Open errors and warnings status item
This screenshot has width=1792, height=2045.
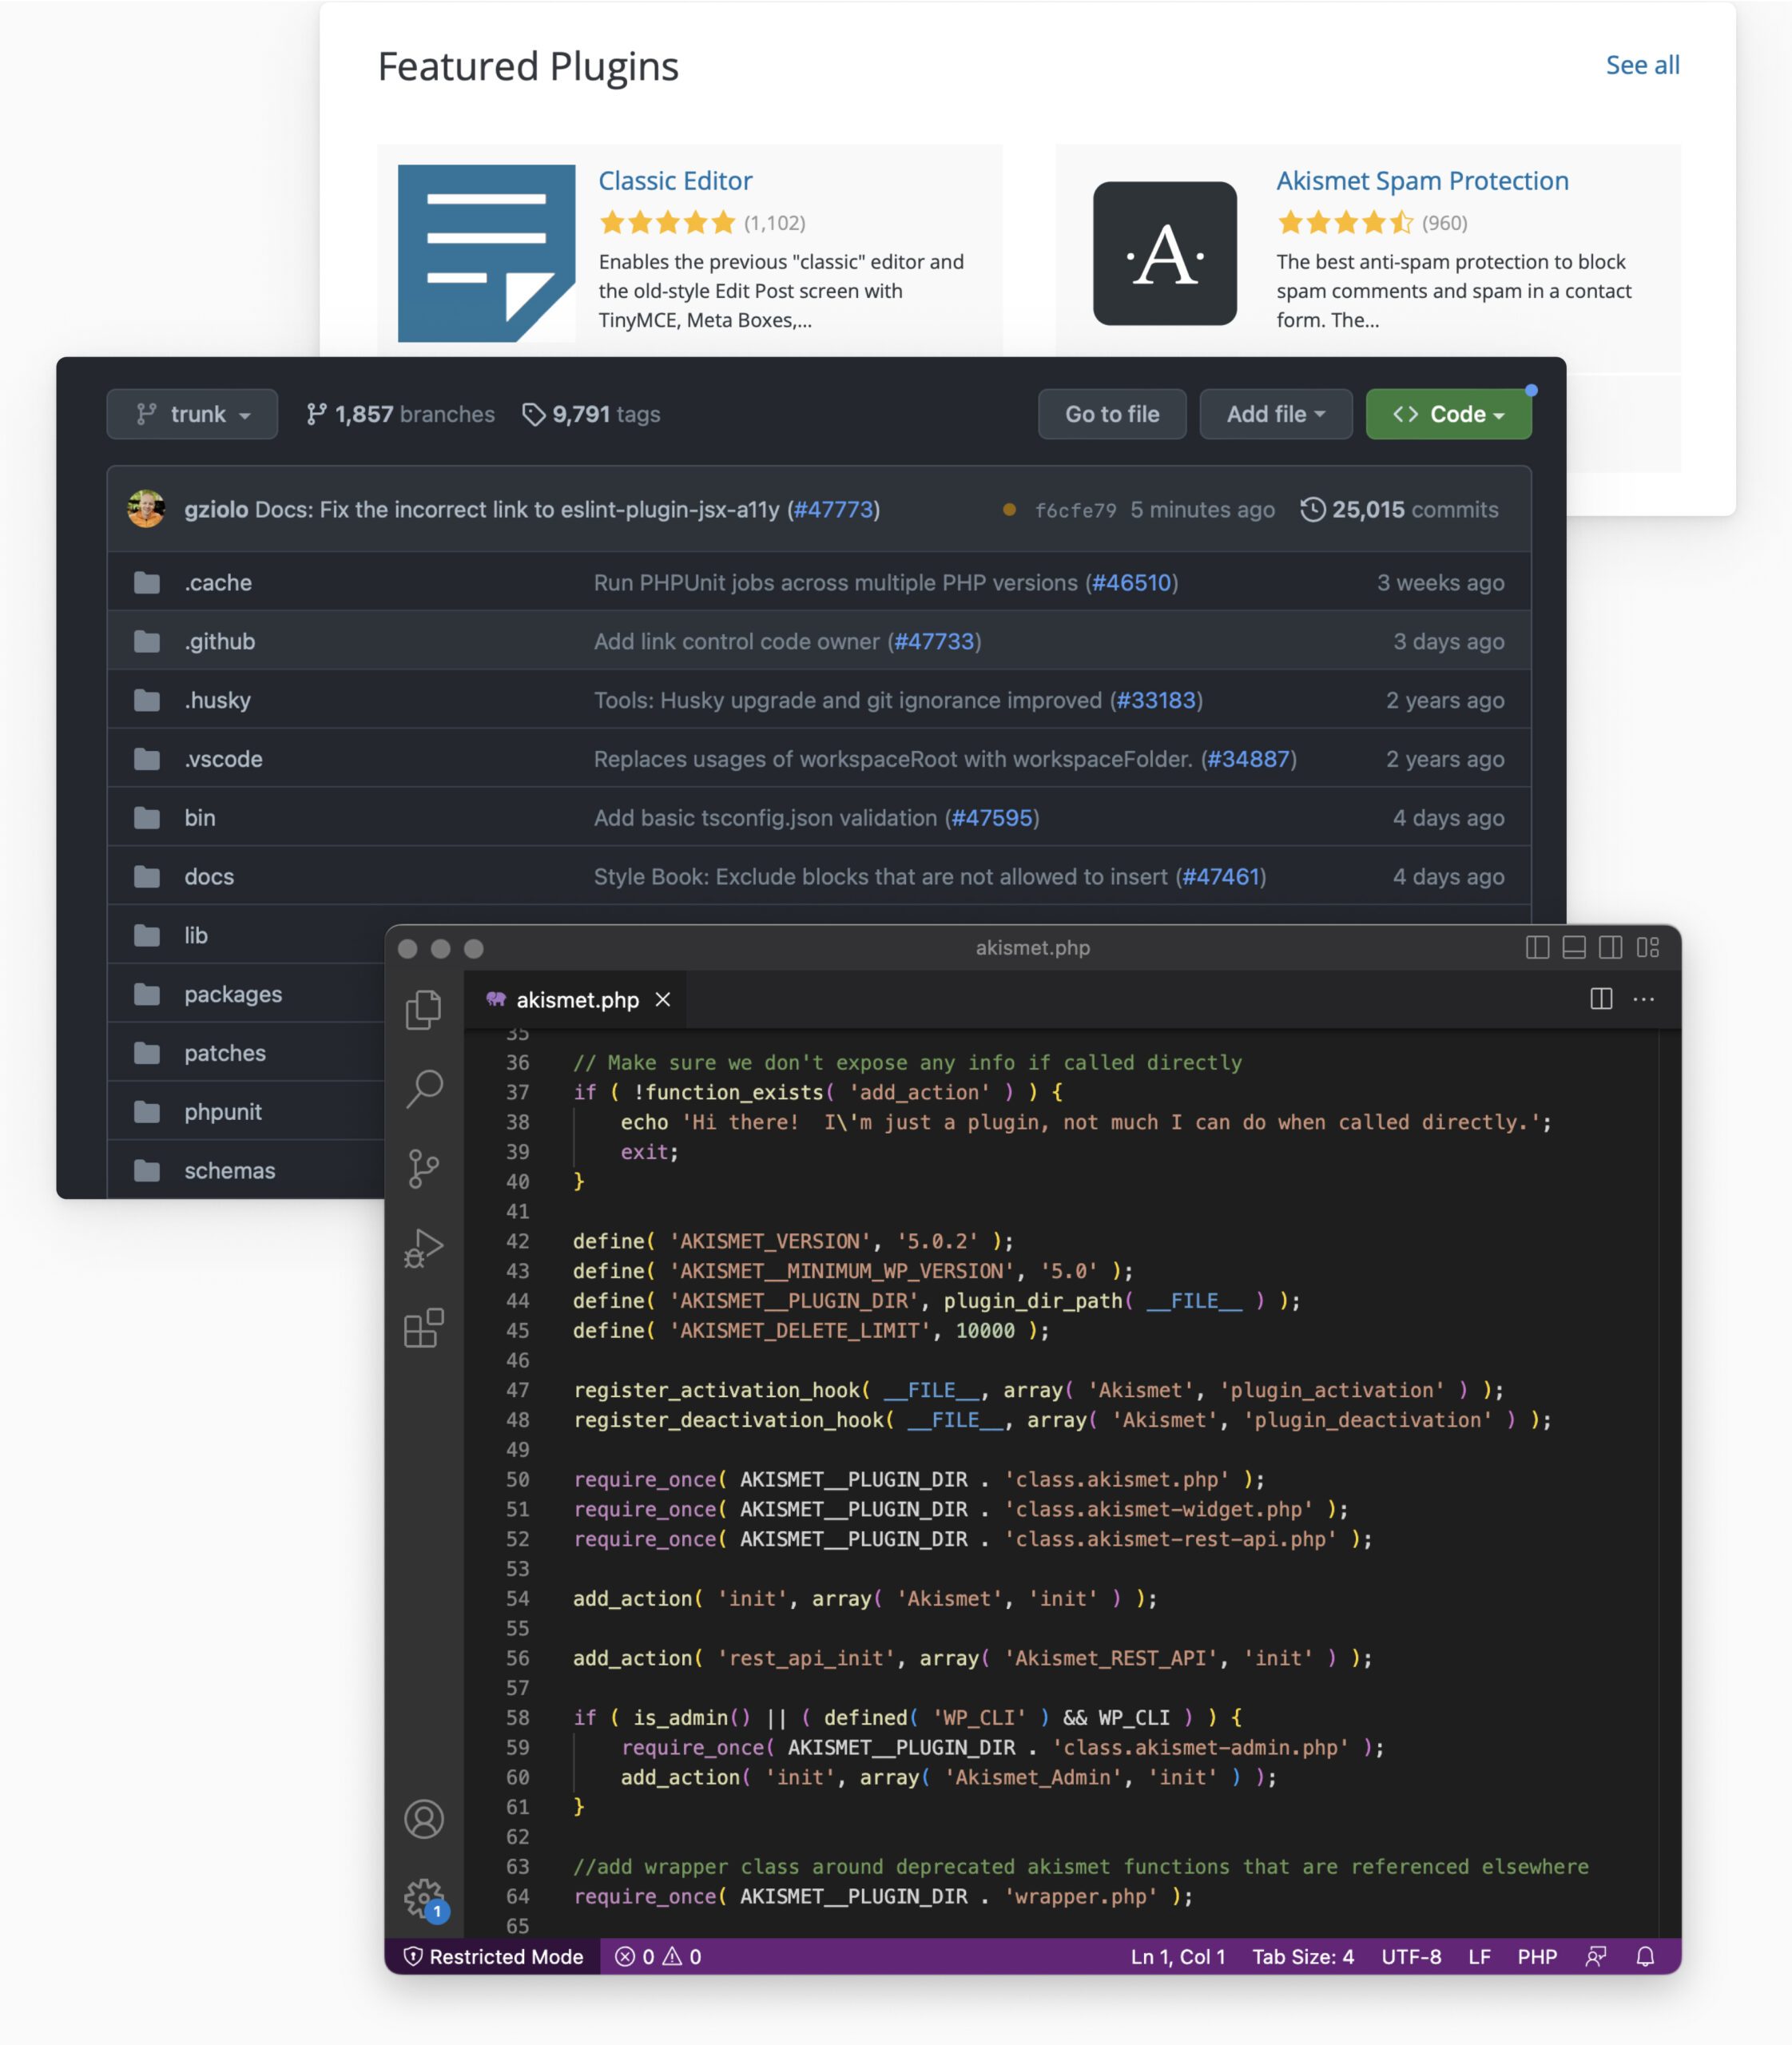pyautogui.click(x=658, y=1956)
